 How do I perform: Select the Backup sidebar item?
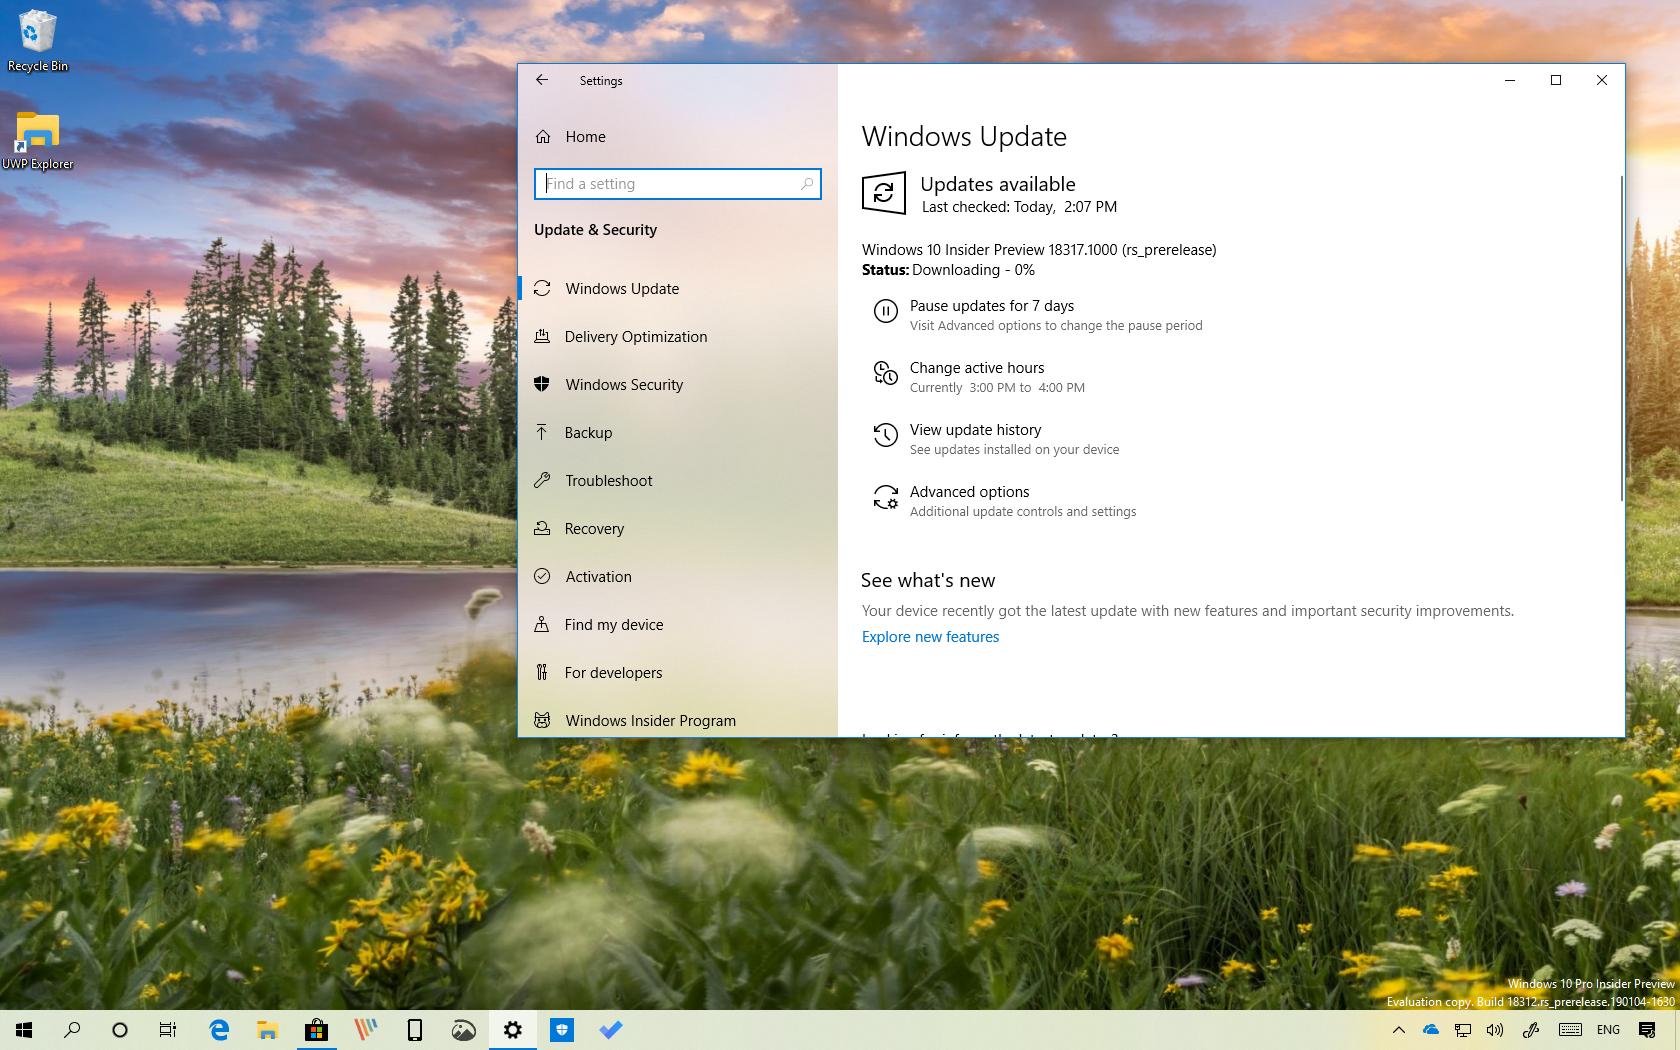click(x=678, y=432)
